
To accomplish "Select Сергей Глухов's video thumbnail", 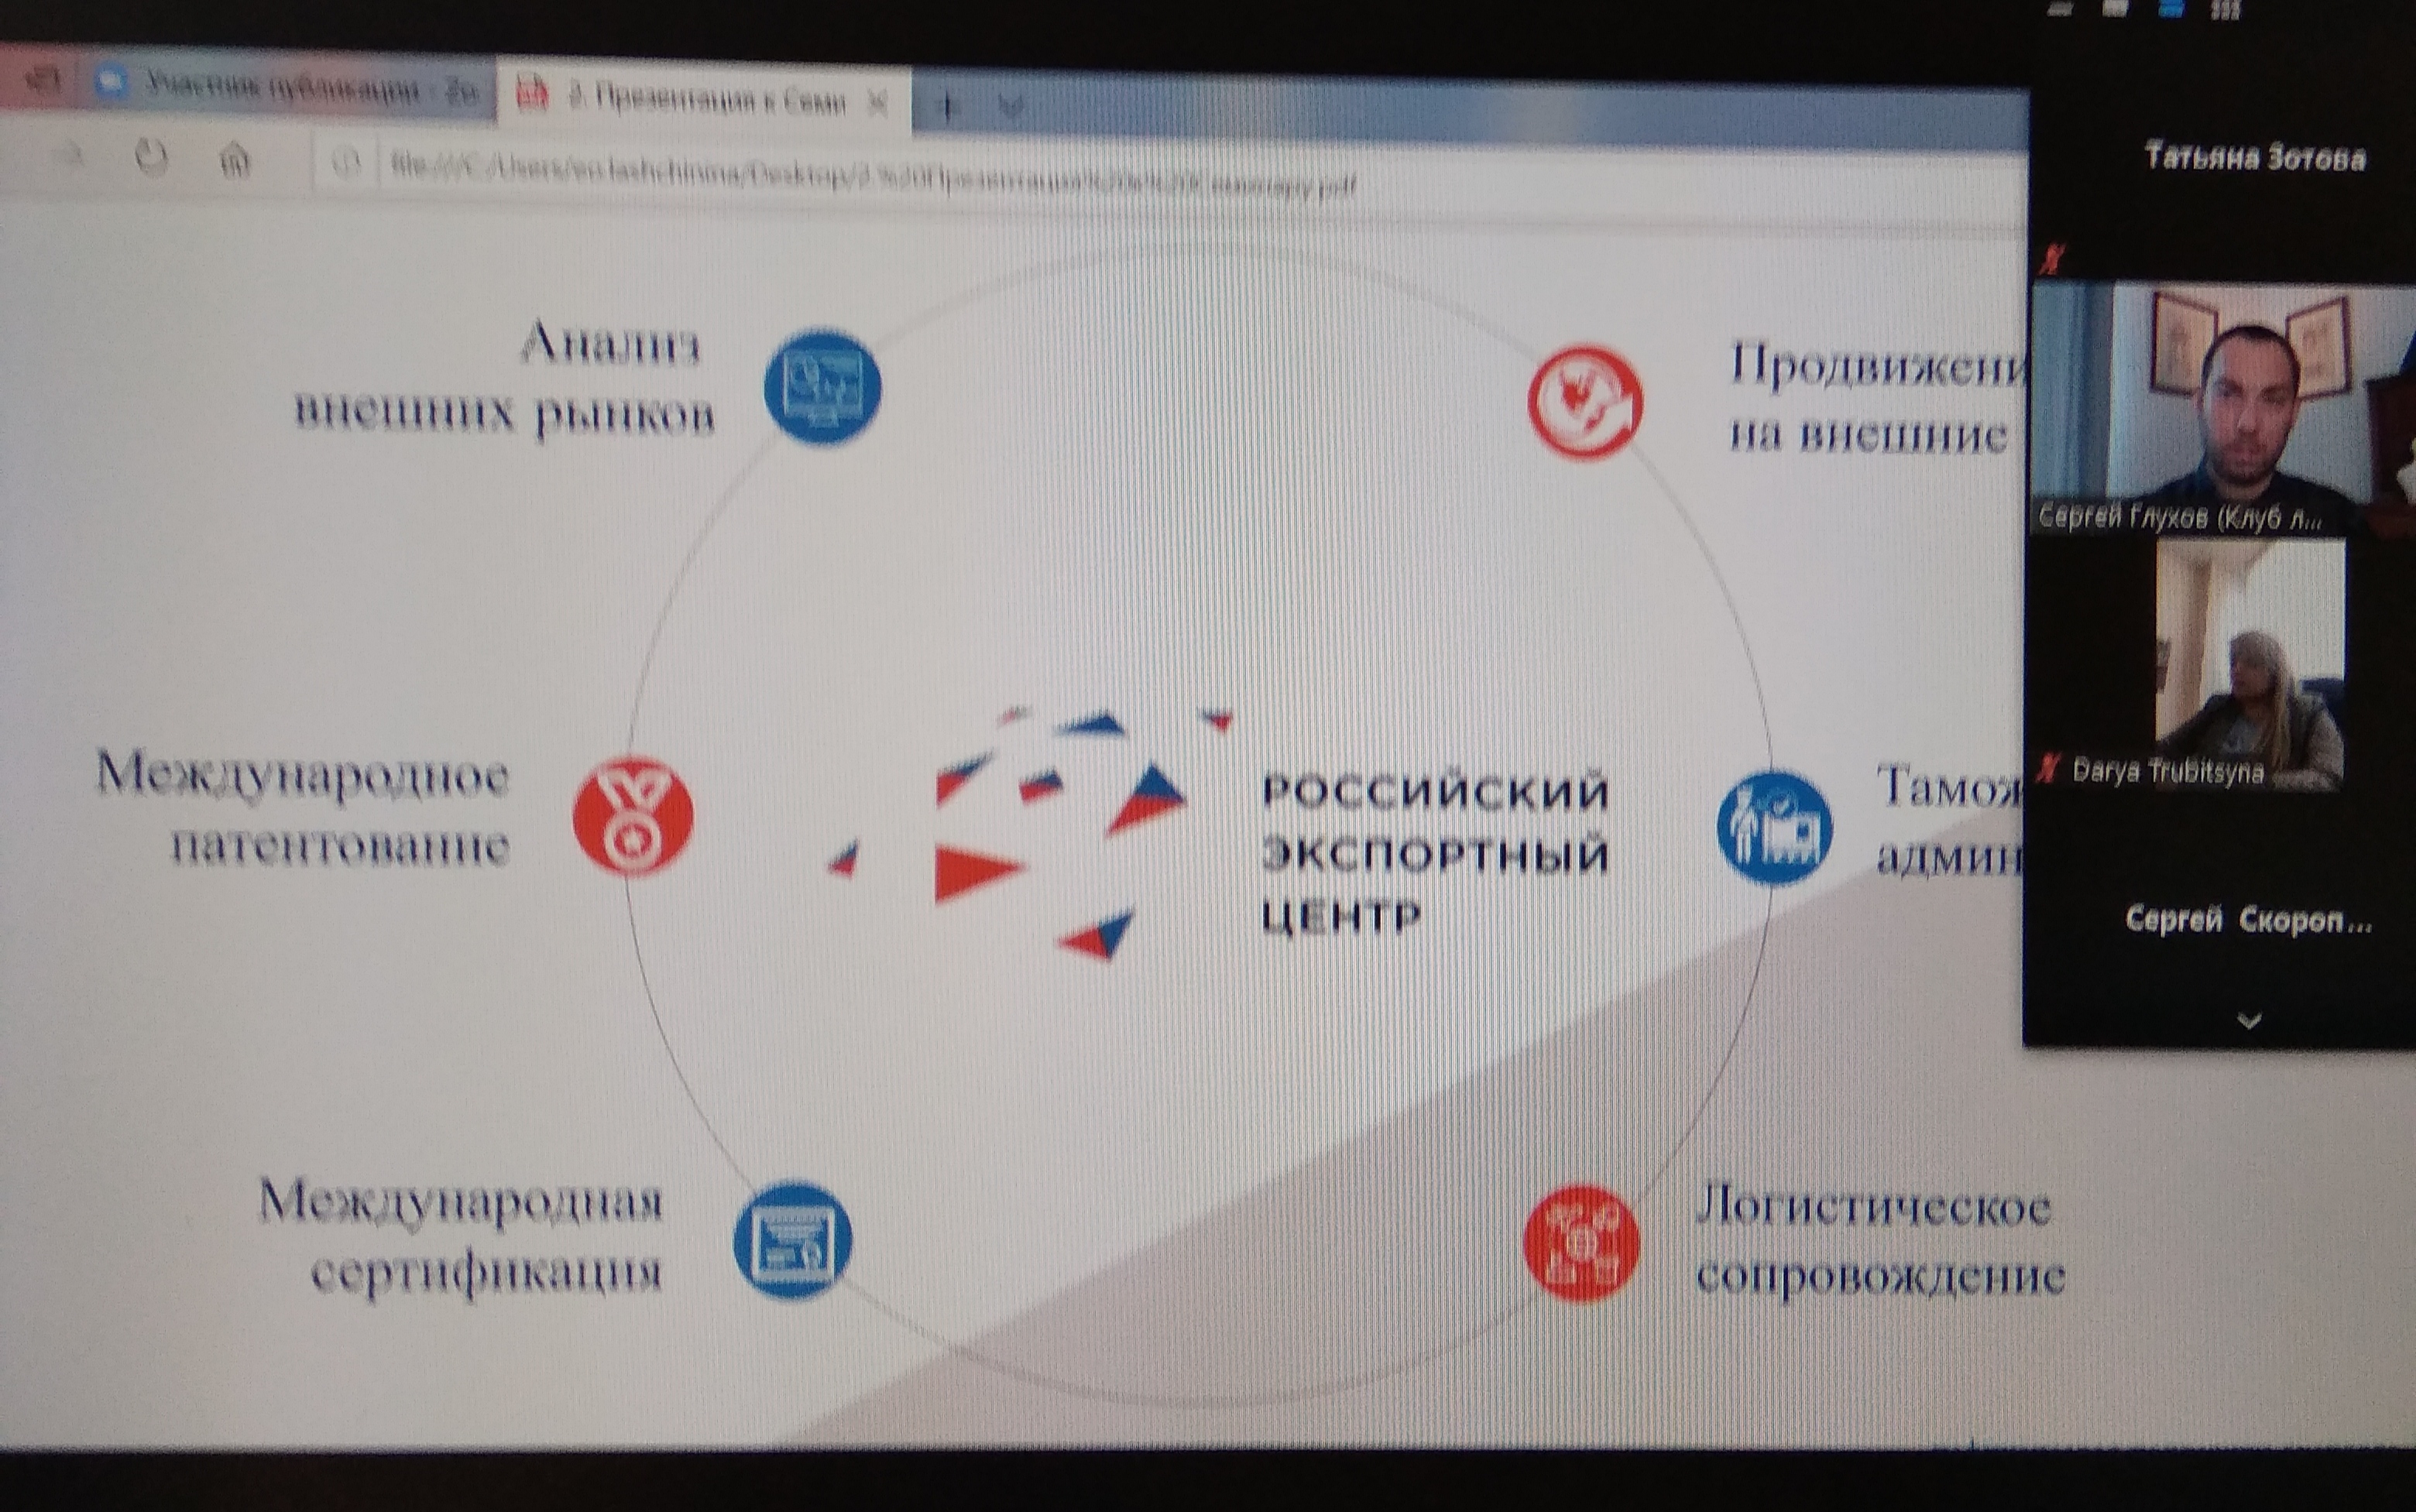I will pos(2225,408).
